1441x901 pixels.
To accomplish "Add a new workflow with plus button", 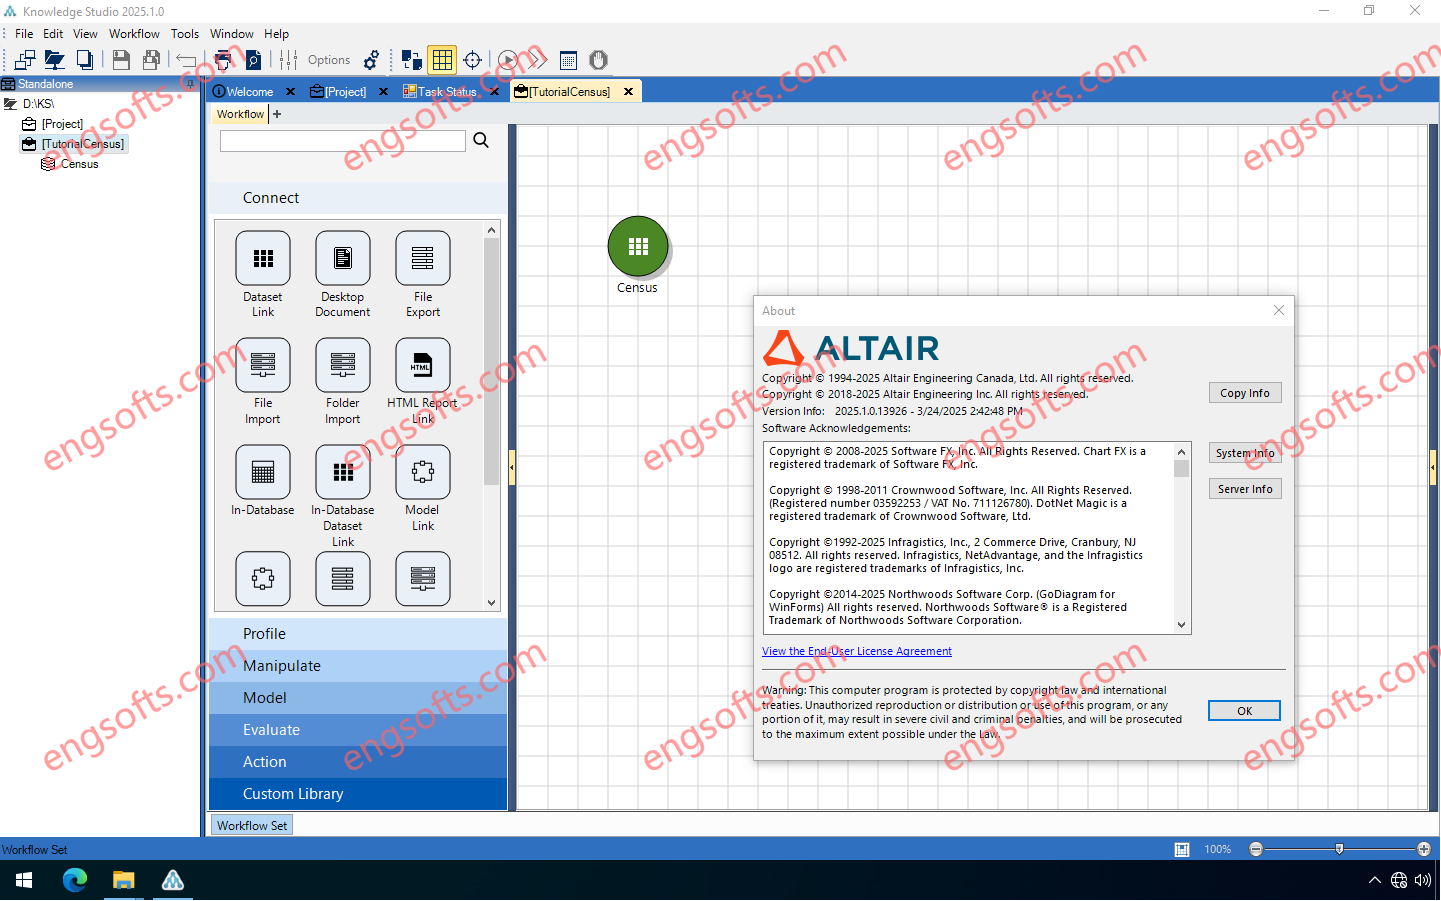I will pyautogui.click(x=277, y=114).
